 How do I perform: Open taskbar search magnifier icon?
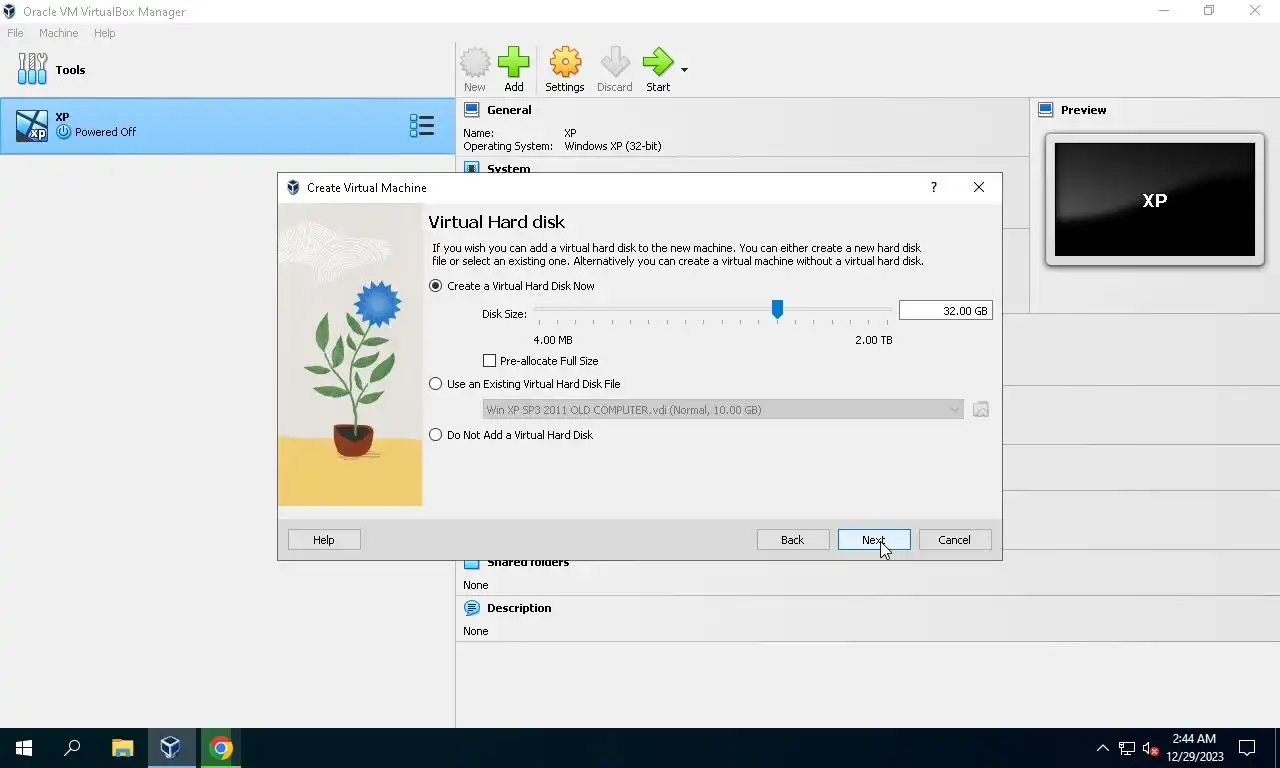(x=72, y=748)
